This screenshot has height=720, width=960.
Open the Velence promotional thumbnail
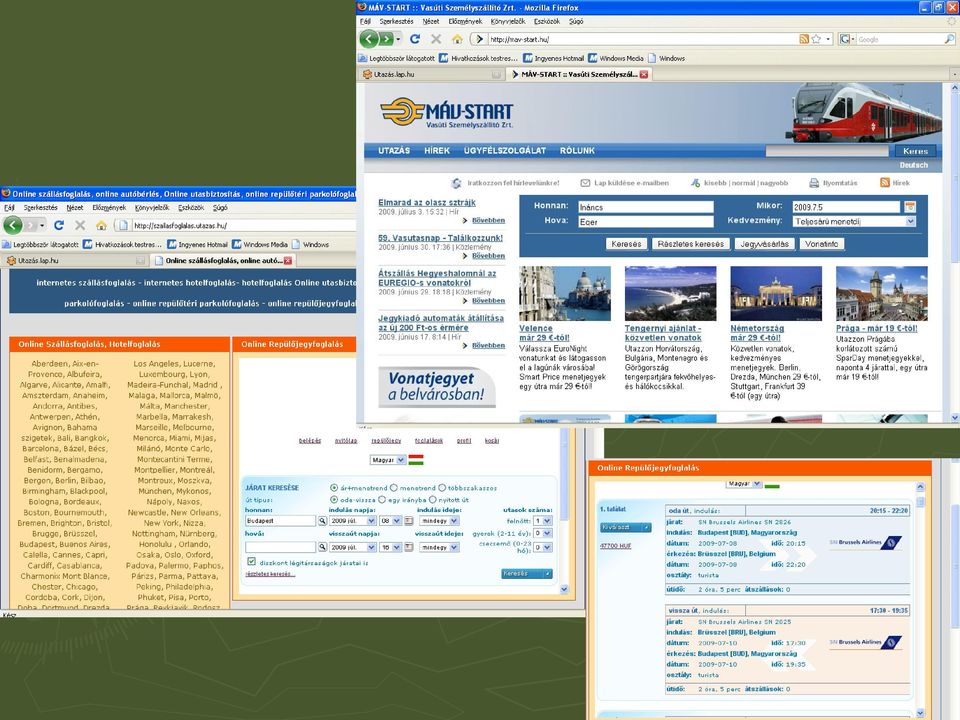[564, 293]
